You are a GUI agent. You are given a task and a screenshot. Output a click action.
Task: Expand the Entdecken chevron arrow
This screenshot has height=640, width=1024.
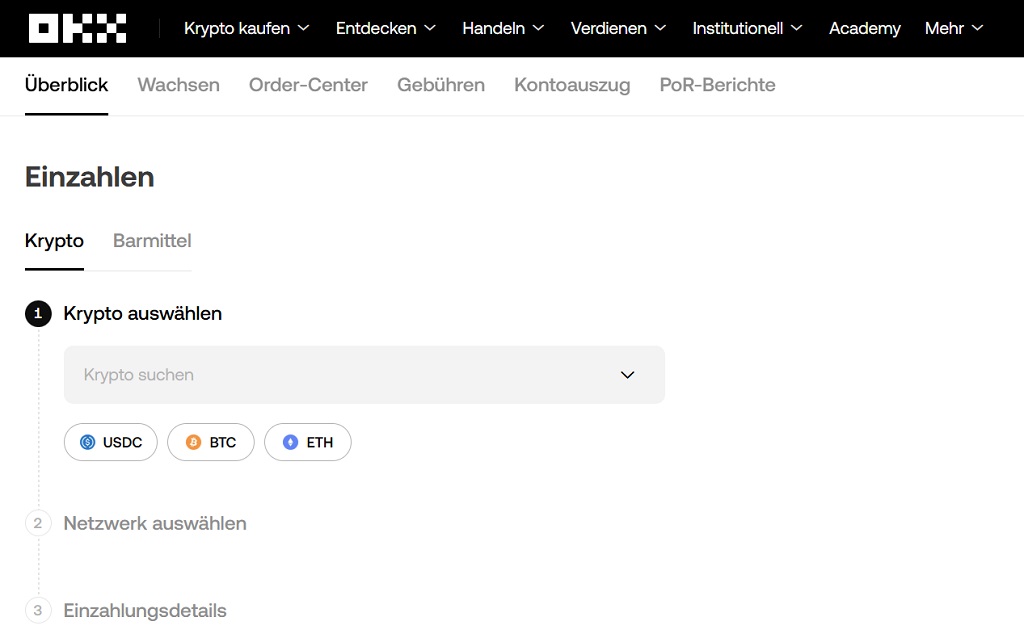[430, 28]
